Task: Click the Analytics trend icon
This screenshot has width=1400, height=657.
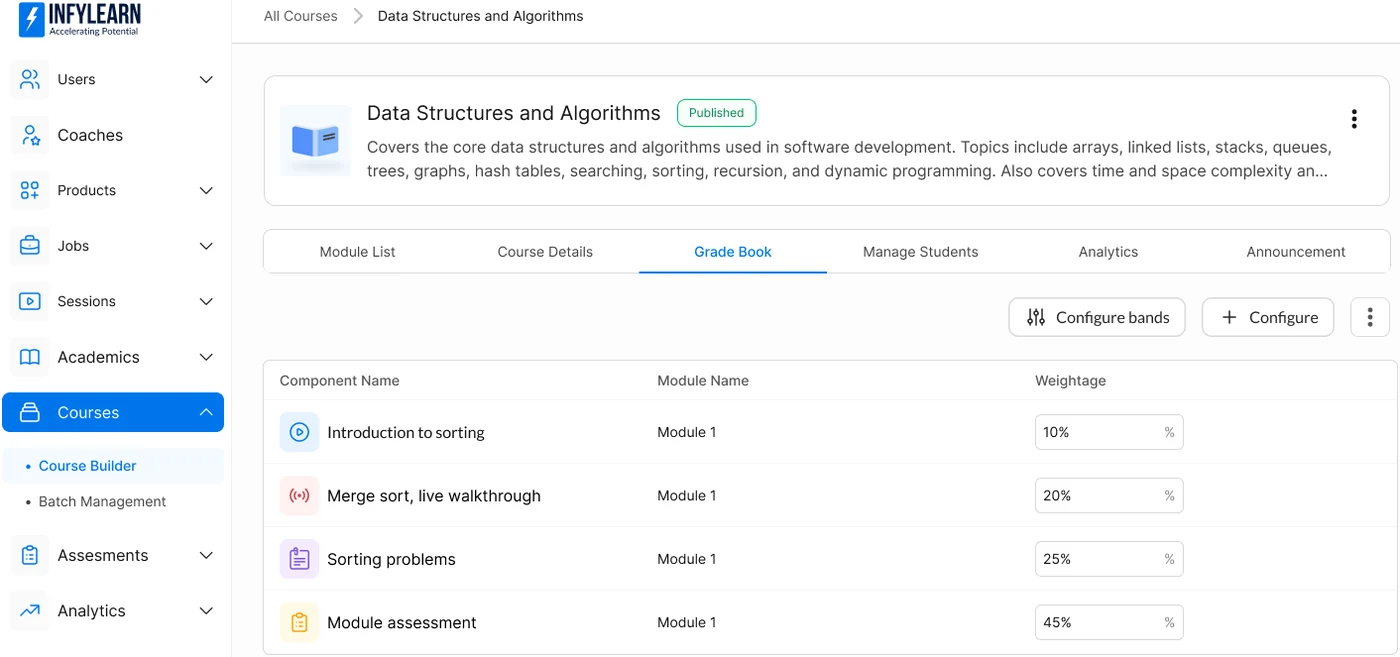Action: point(30,611)
